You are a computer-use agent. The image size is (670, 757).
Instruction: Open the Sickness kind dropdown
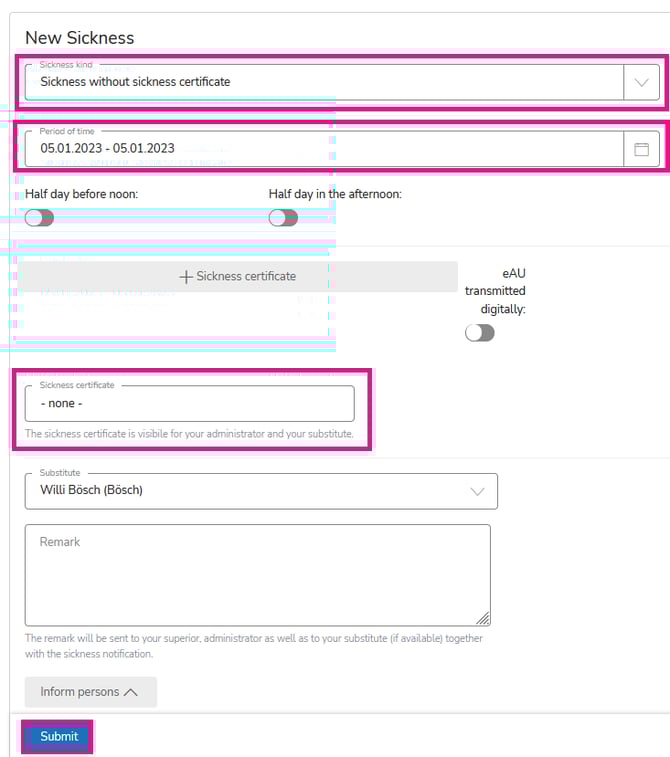pyautogui.click(x=320, y=82)
